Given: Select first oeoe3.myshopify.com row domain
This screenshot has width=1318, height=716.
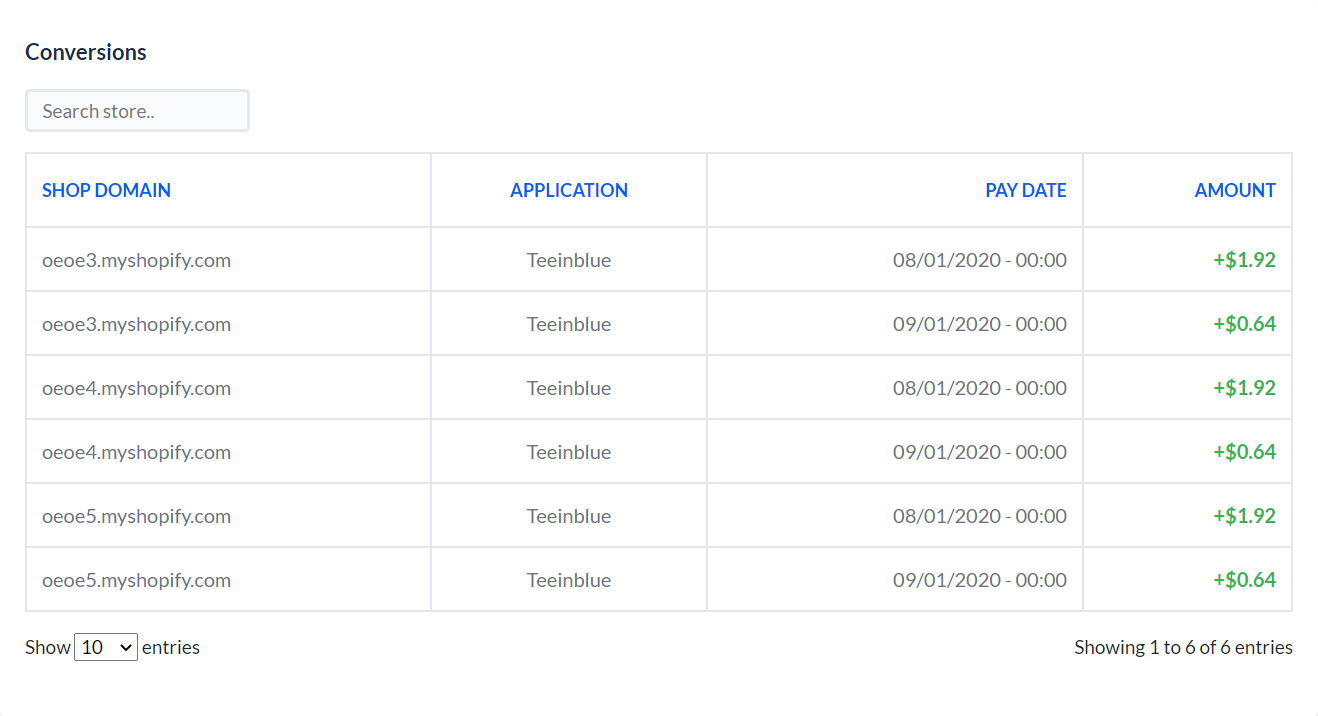Looking at the screenshot, I should (136, 260).
